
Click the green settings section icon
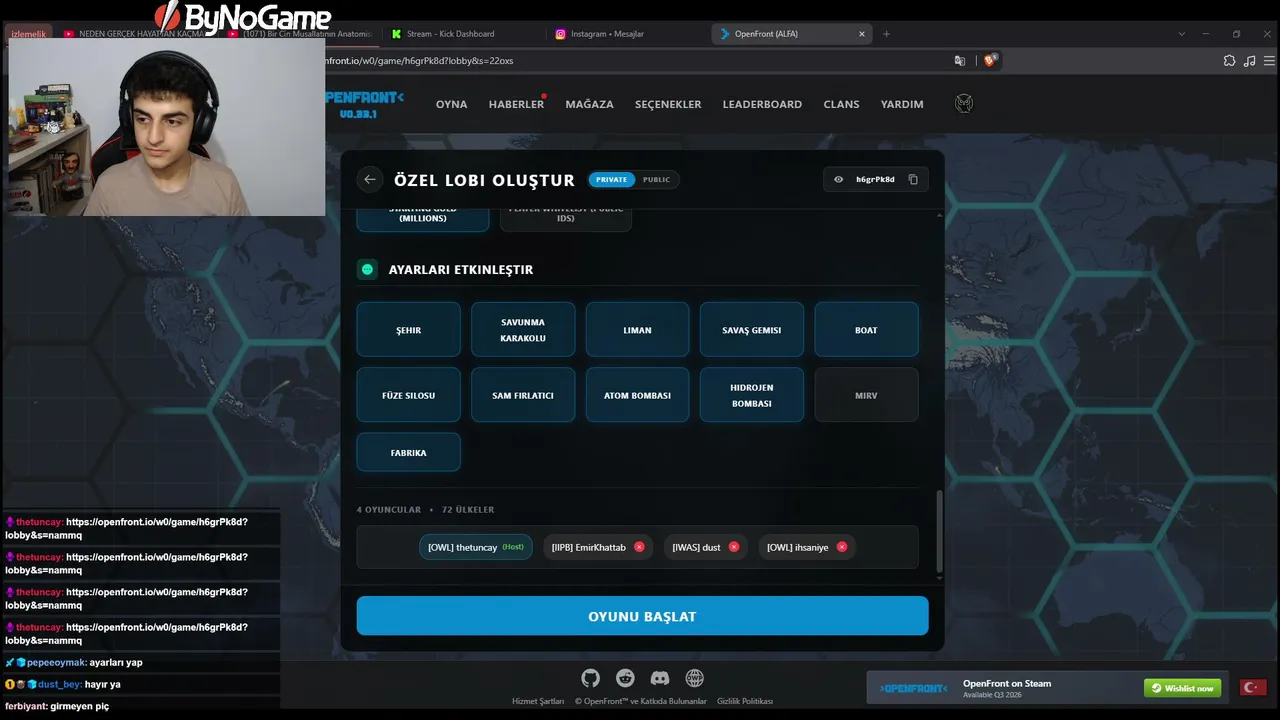(367, 269)
